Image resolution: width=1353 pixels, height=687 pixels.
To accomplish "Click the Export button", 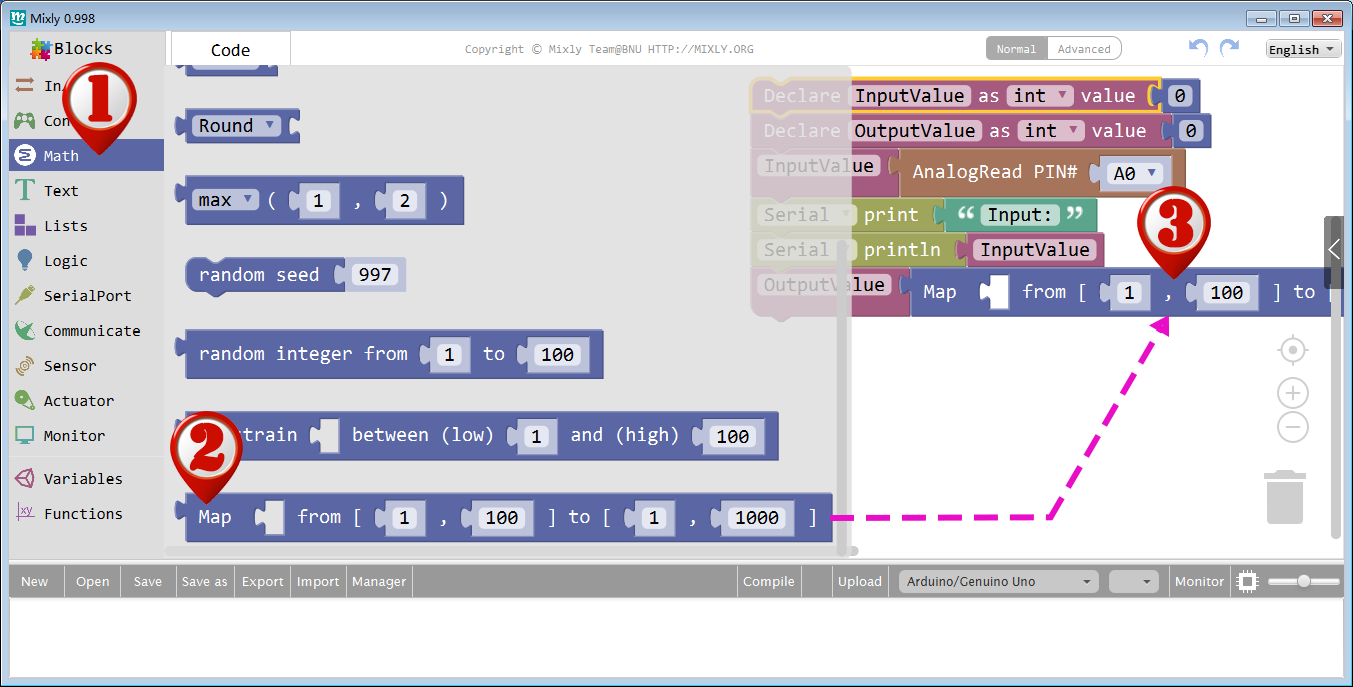I will pyautogui.click(x=263, y=582).
